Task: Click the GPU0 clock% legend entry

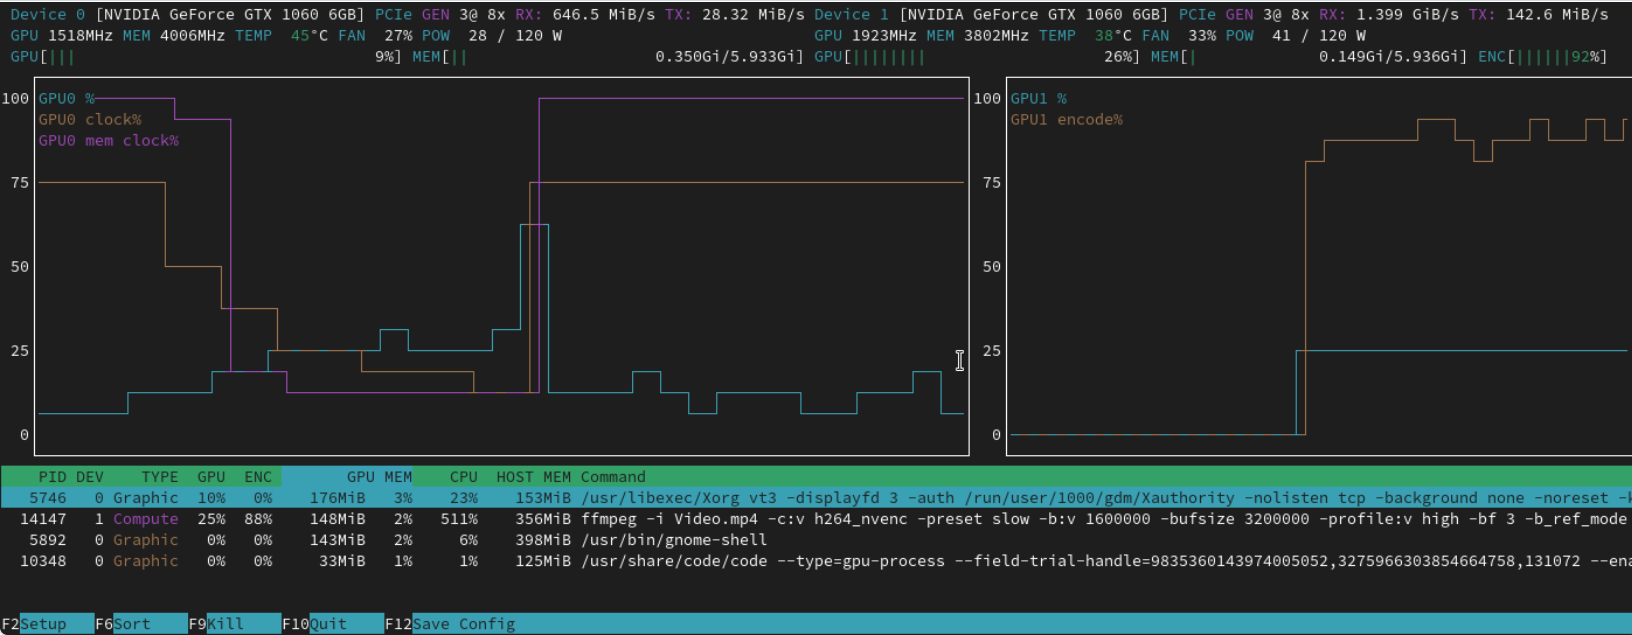Action: point(90,119)
